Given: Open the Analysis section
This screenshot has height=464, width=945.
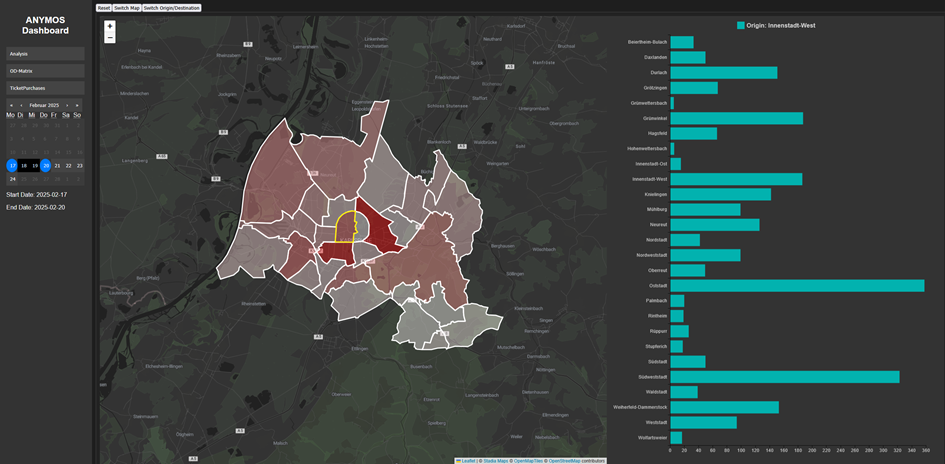Looking at the screenshot, I should [45, 54].
